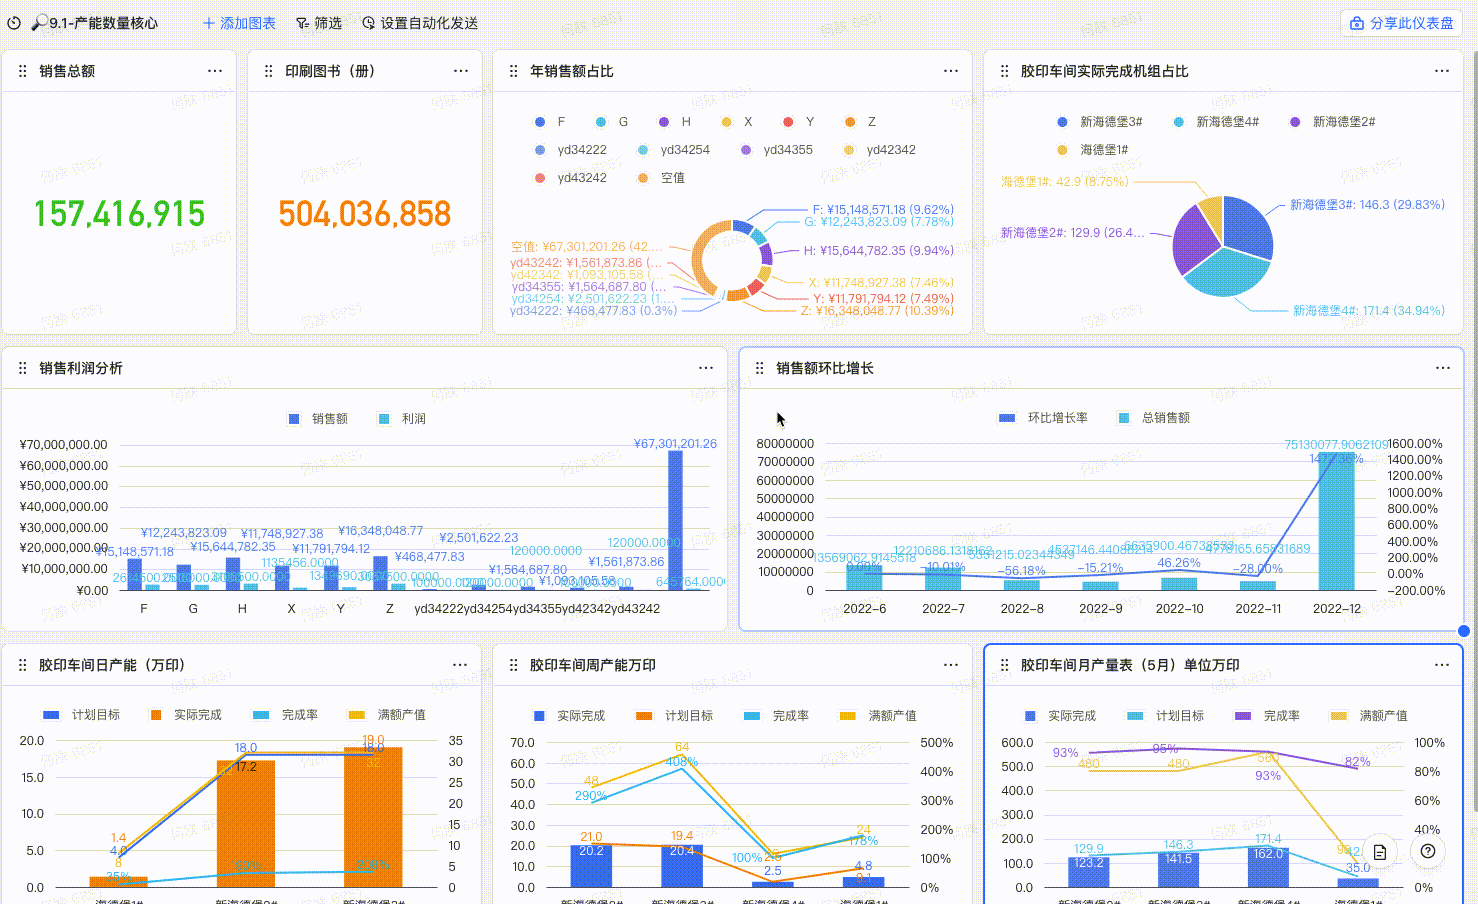
Task: Click the clock history icon beside dashboard title
Action: point(14,23)
